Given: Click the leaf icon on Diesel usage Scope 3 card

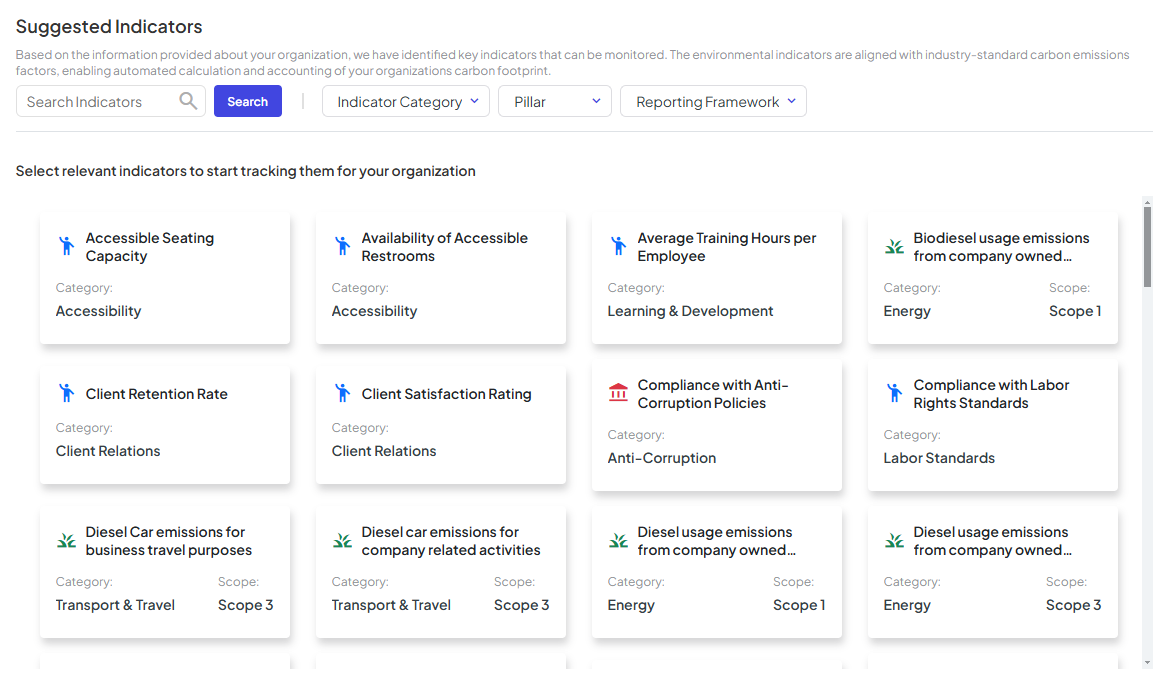Looking at the screenshot, I should (894, 541).
